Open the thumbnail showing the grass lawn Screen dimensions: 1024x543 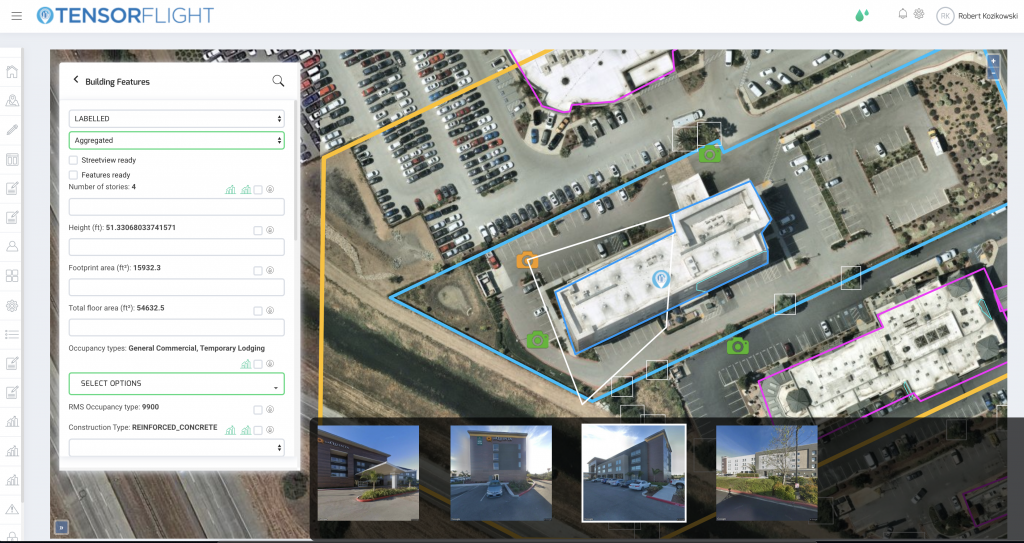pos(767,473)
